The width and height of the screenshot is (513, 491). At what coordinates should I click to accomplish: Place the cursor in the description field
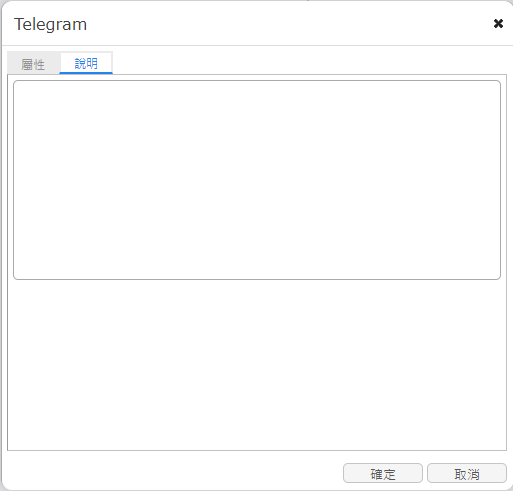[x=257, y=180]
